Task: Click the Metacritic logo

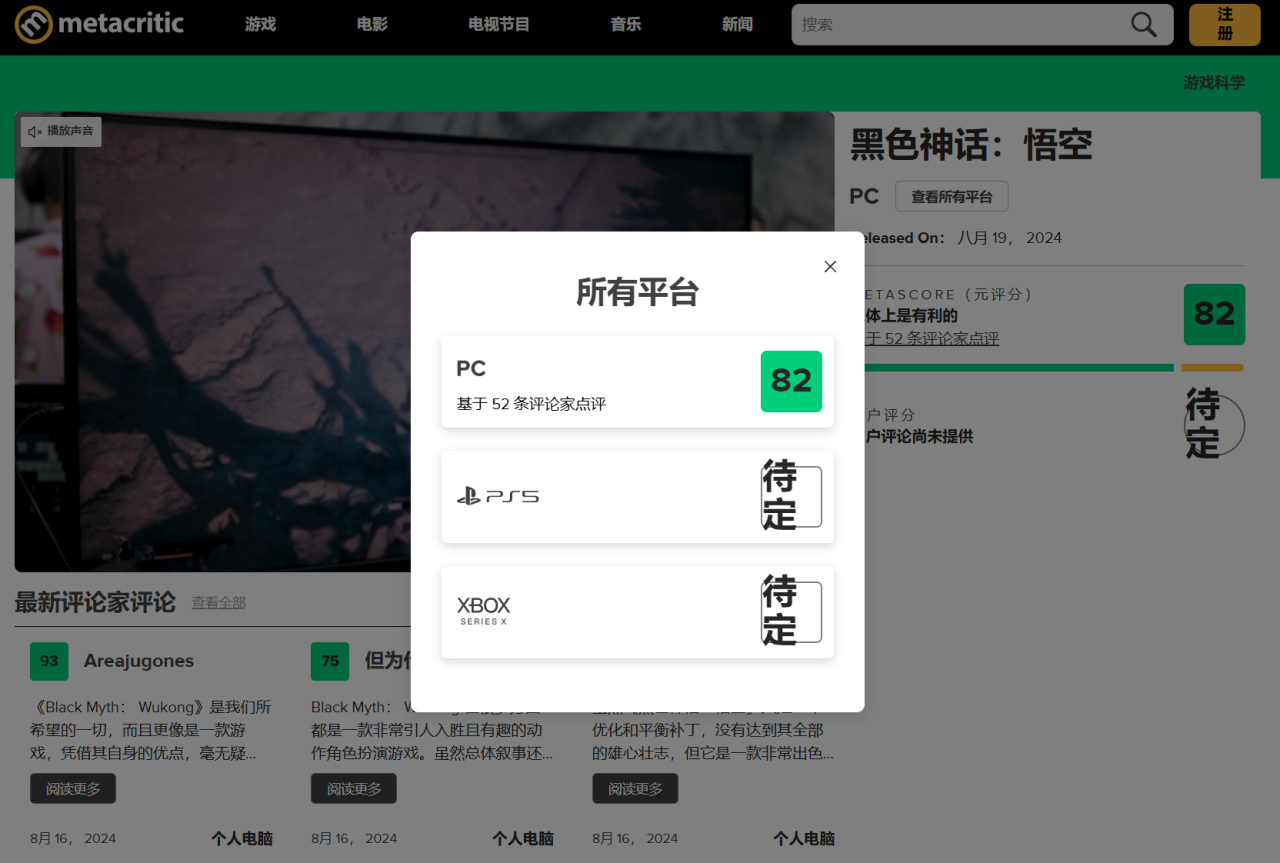Action: click(99, 23)
